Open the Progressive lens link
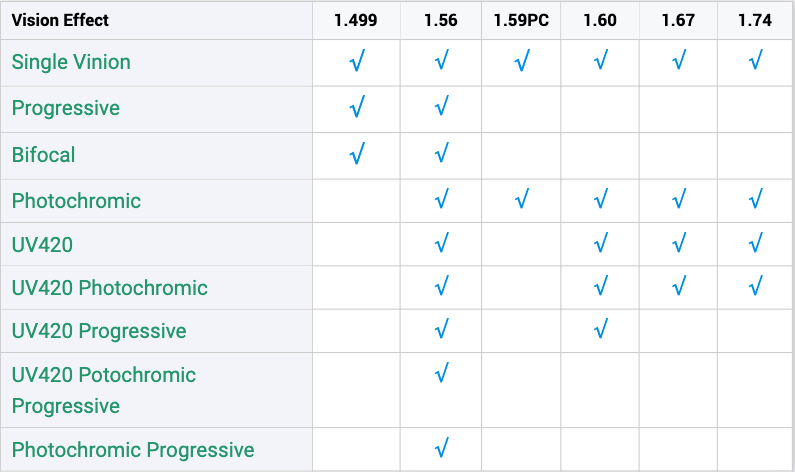This screenshot has width=795, height=472. click(66, 108)
